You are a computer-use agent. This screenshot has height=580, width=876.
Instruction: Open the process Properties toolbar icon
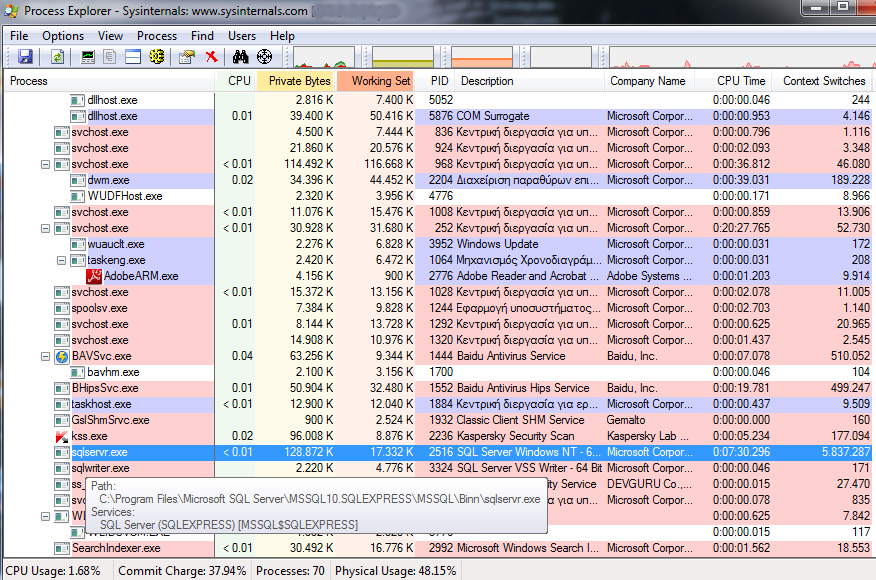pyautogui.click(x=187, y=56)
